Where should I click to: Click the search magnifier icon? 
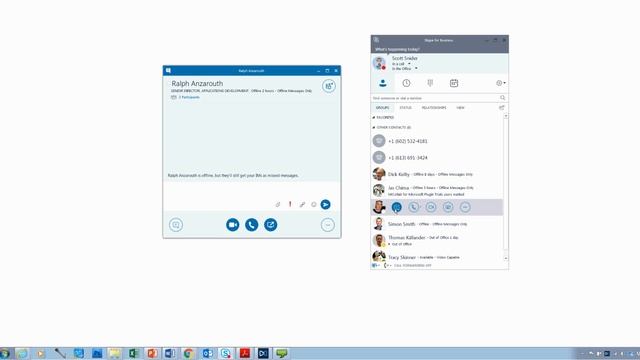point(502,98)
